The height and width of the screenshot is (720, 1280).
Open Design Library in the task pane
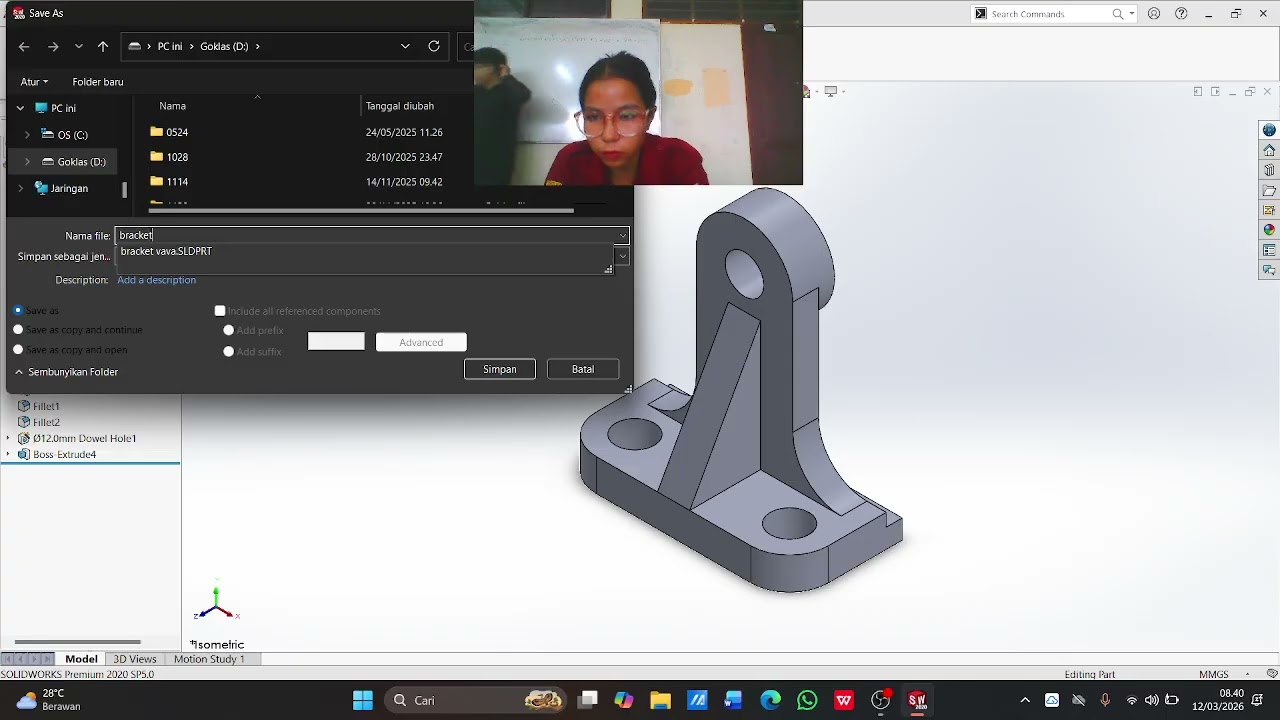coord(1269,170)
